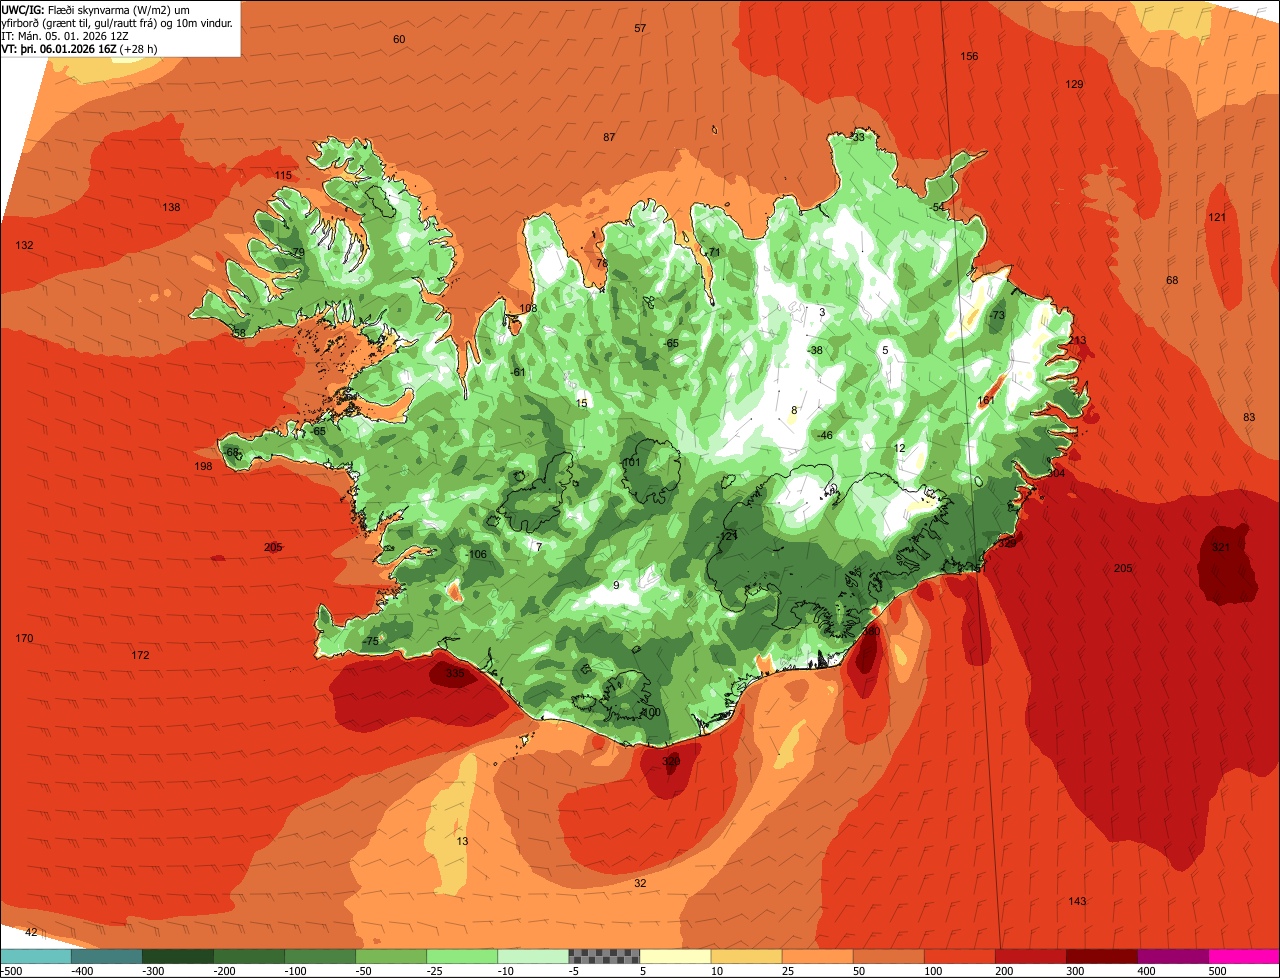Click the map value '156' near the top

tap(969, 56)
